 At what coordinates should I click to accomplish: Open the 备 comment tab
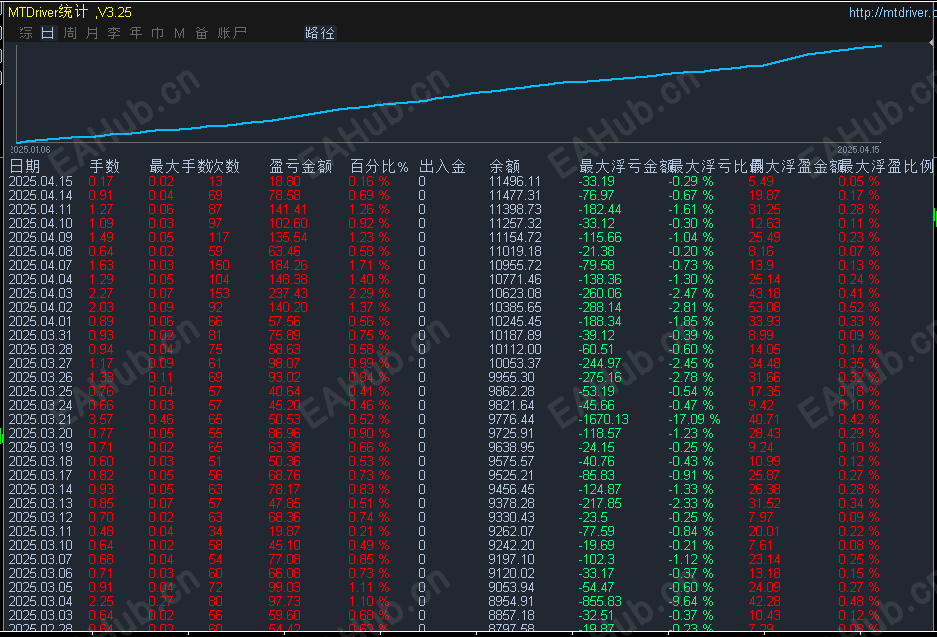(x=201, y=33)
